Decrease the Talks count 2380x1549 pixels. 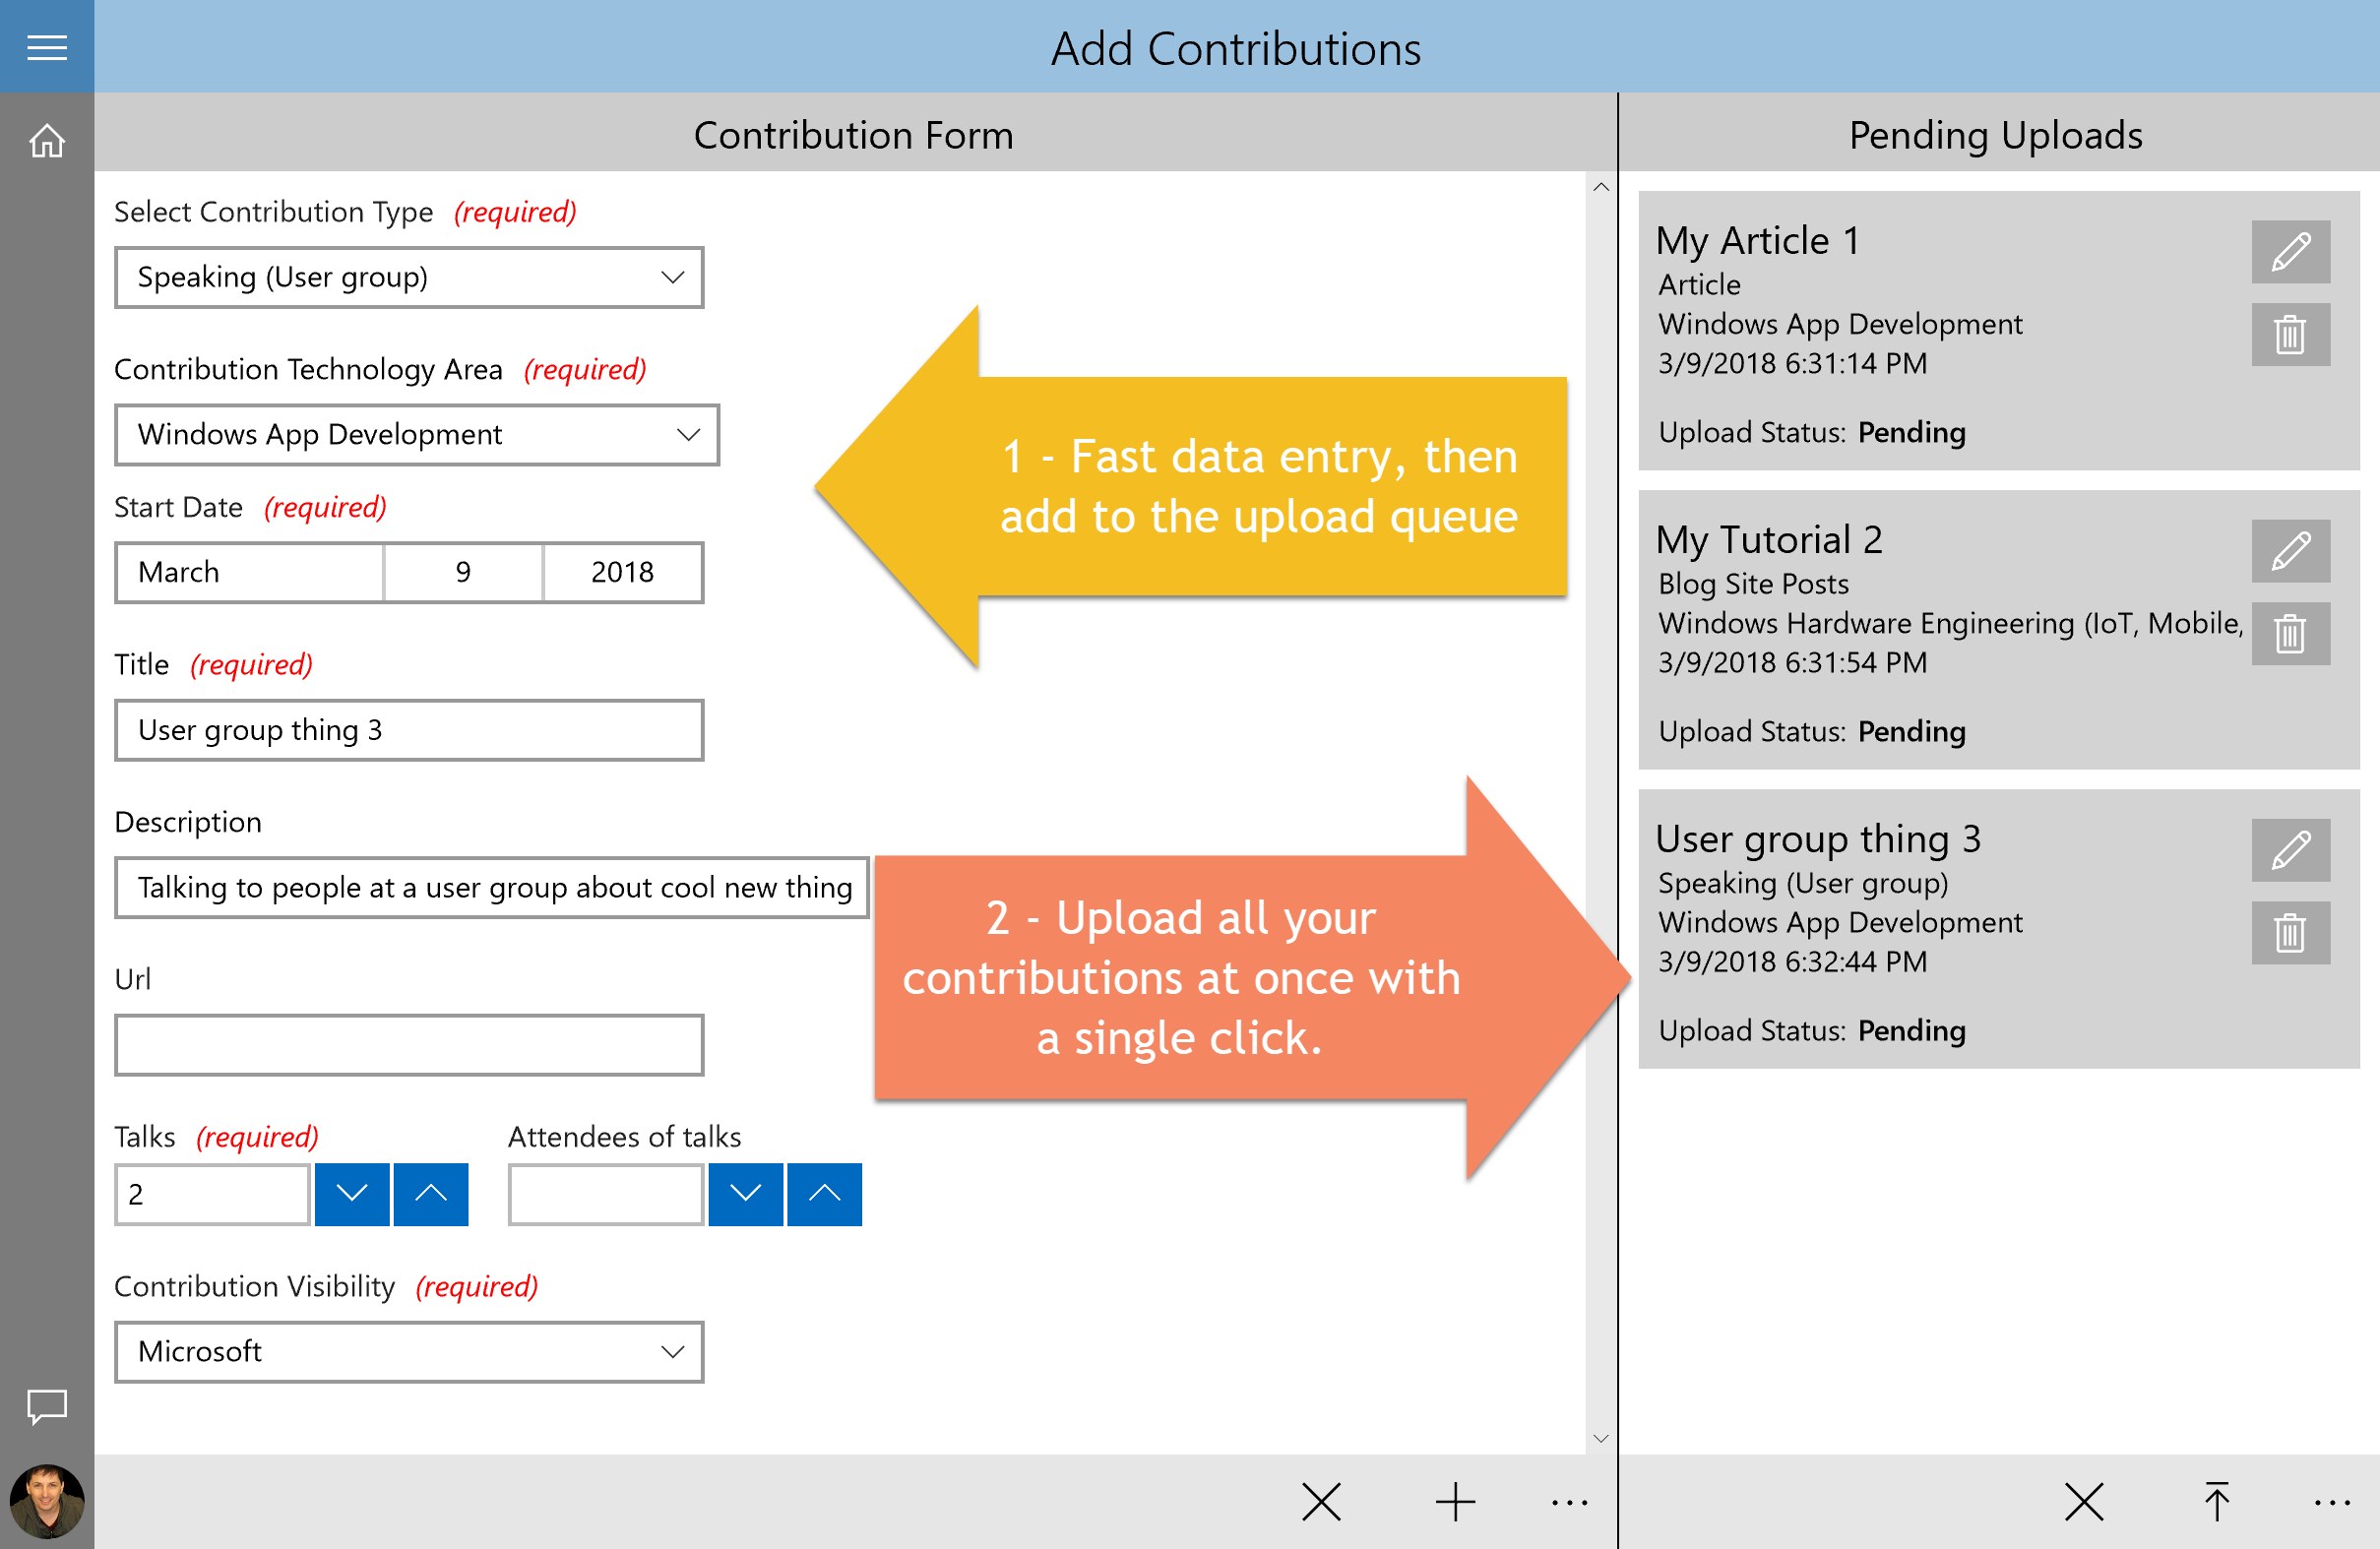pyautogui.click(x=352, y=1193)
